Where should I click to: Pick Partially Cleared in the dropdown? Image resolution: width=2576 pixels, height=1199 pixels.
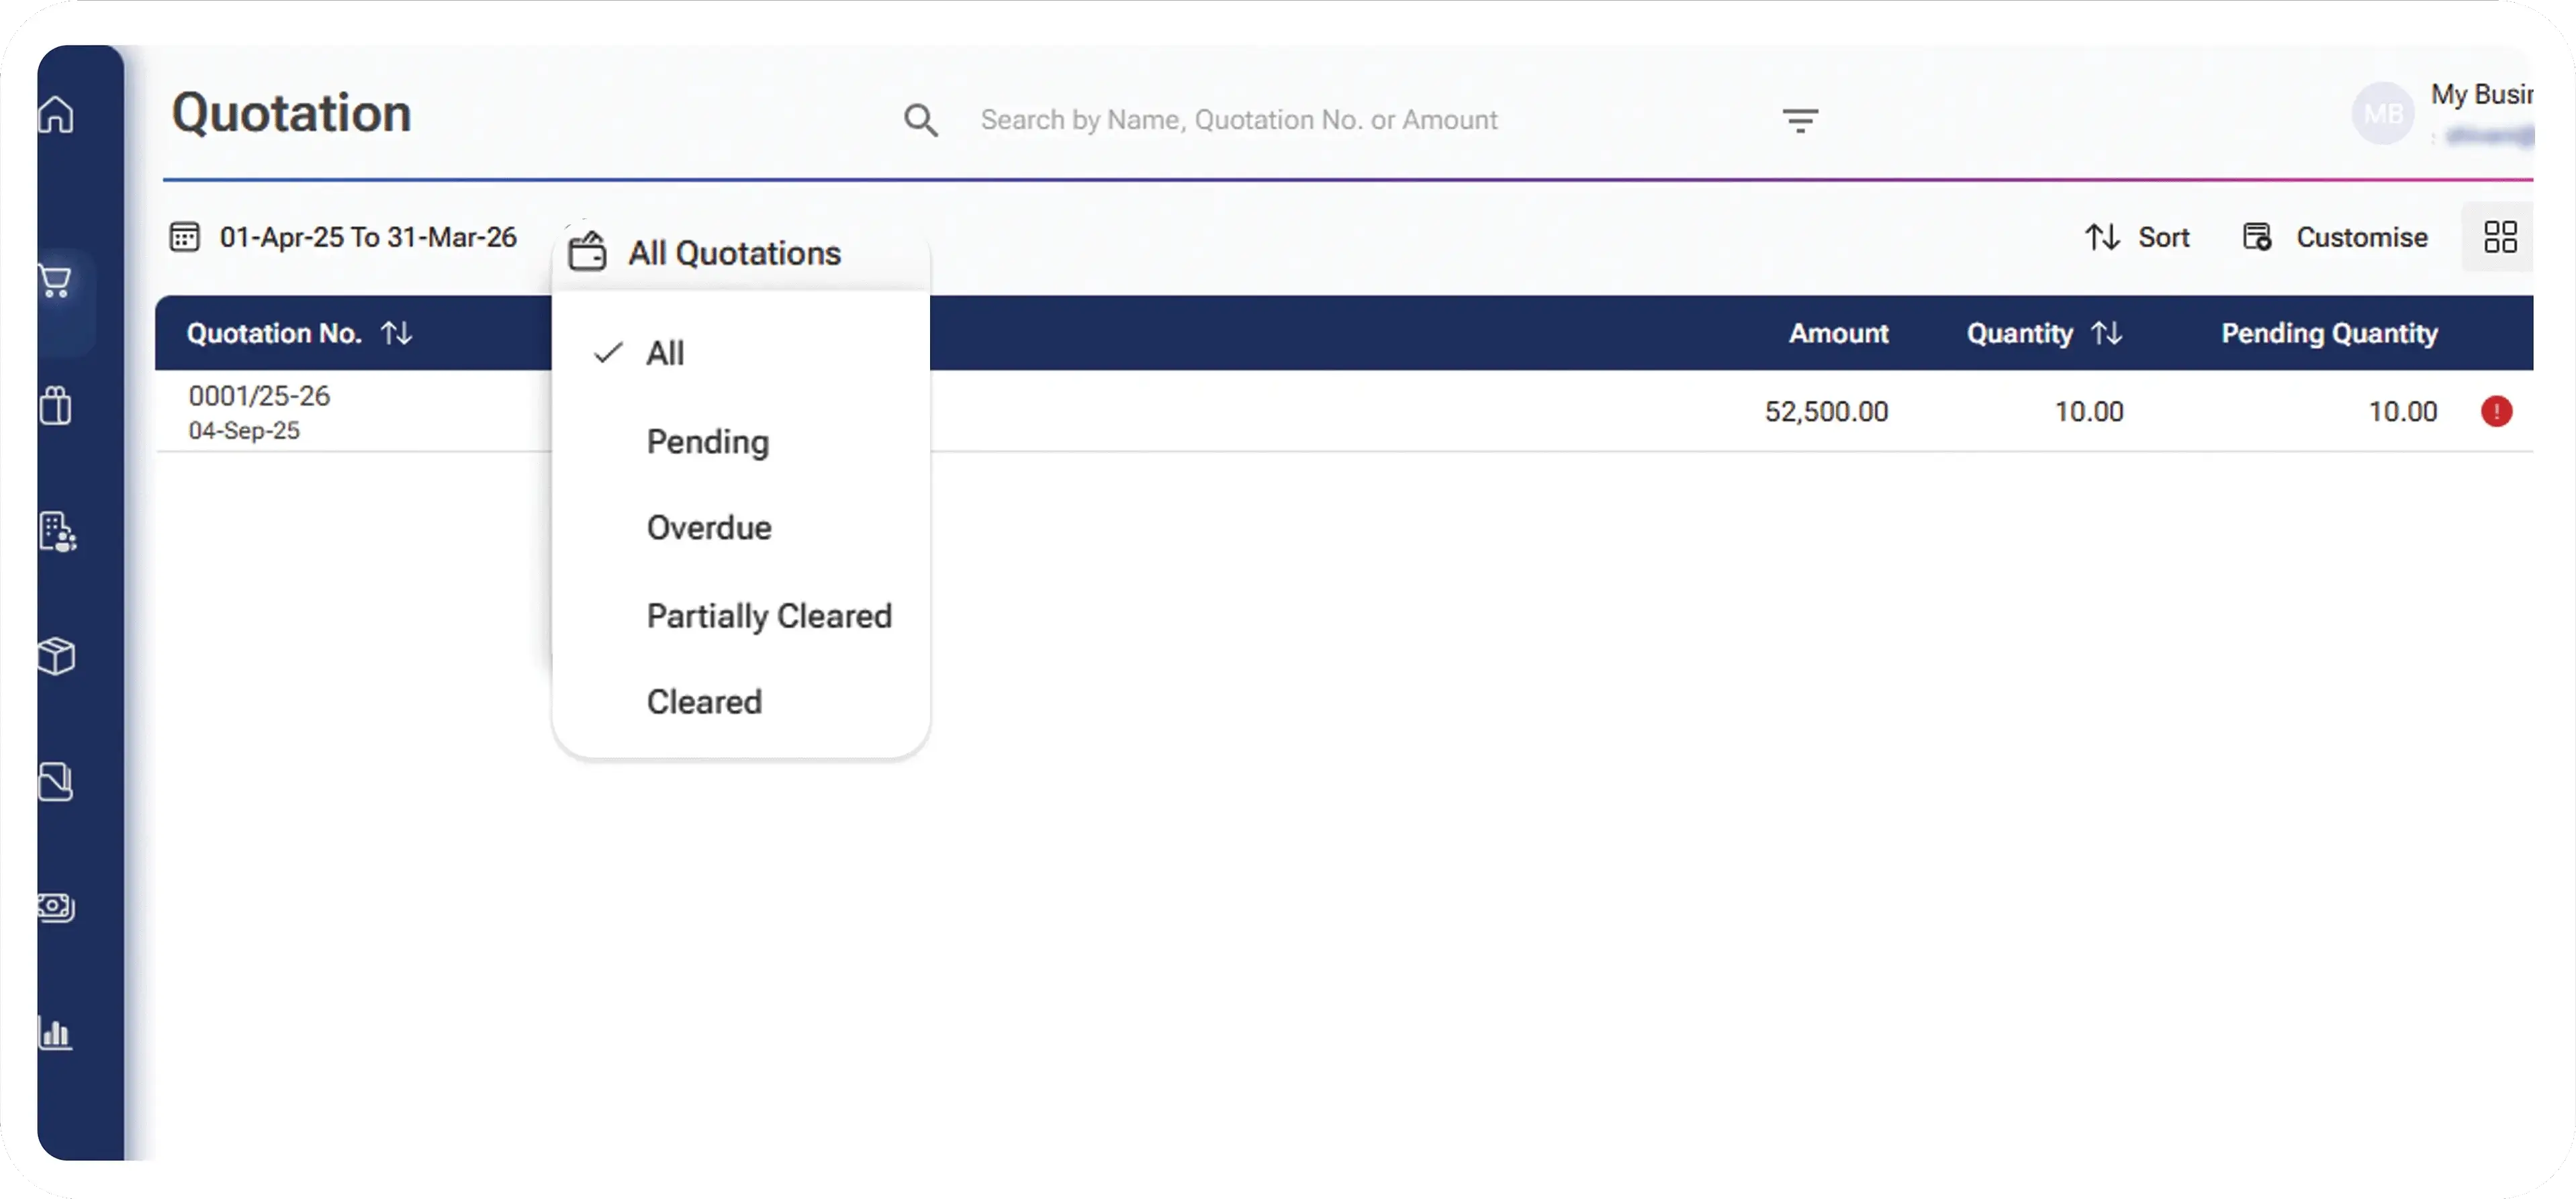coord(769,616)
